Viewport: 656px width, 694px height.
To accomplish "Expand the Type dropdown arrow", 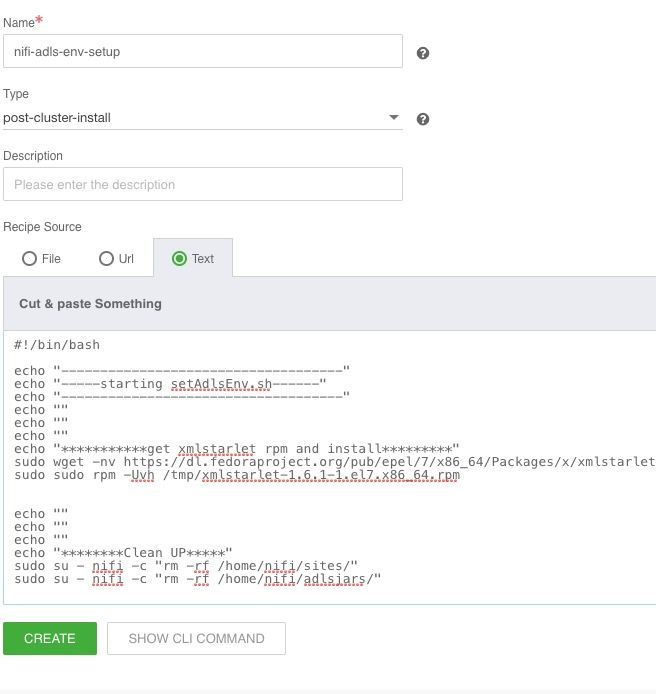I will (x=393, y=118).
